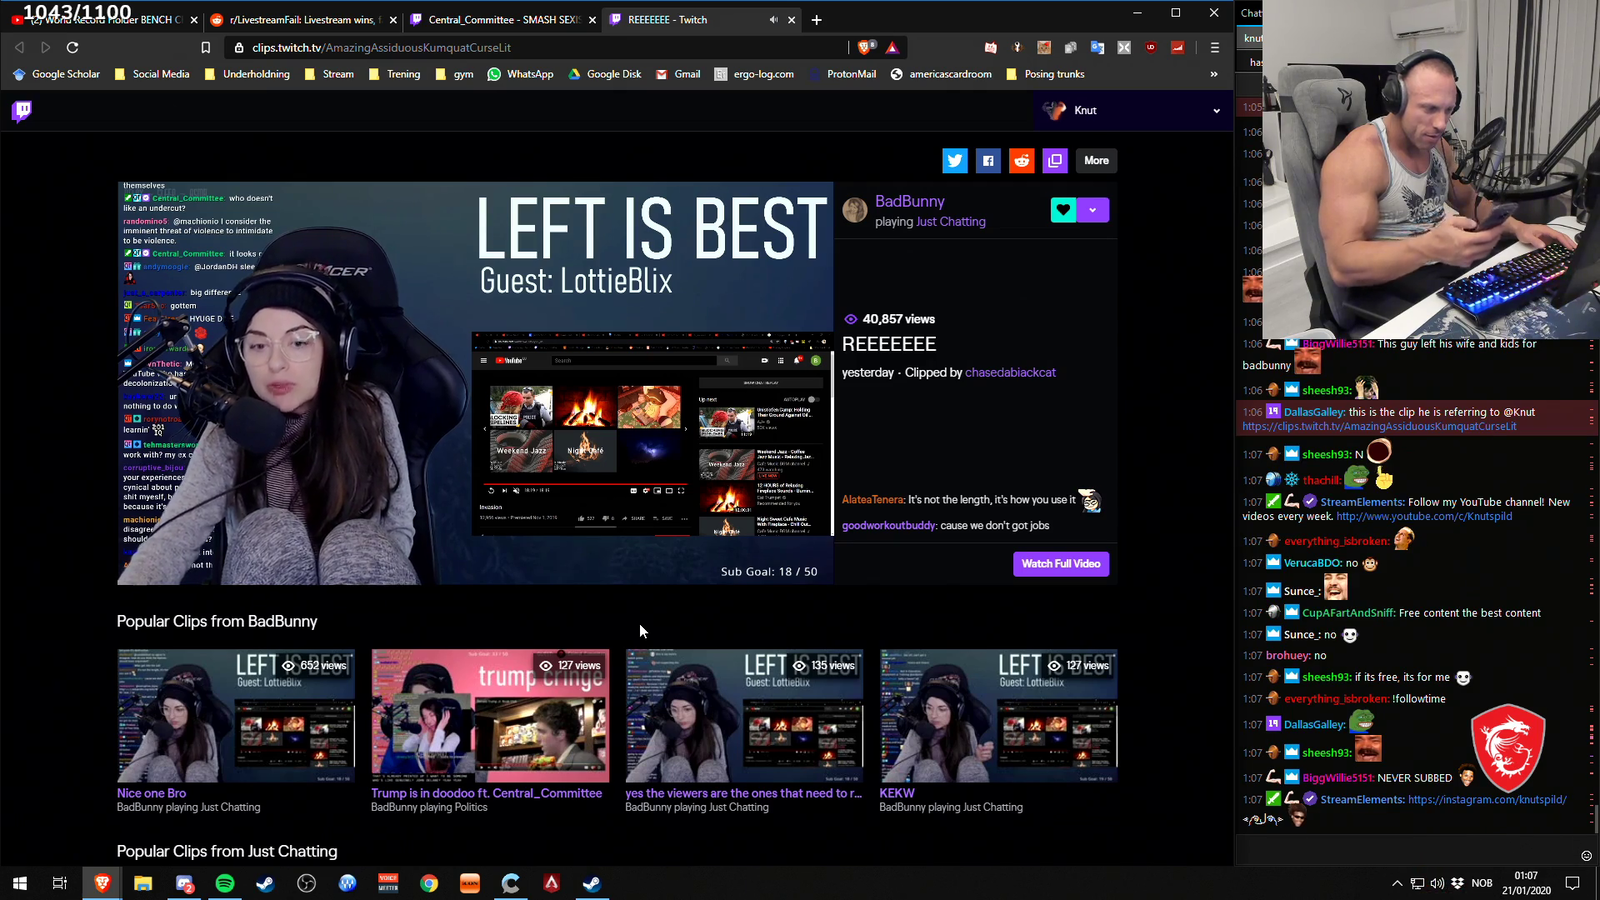
Task: Switch the NOB keyboard language indicator
Action: tap(1482, 883)
